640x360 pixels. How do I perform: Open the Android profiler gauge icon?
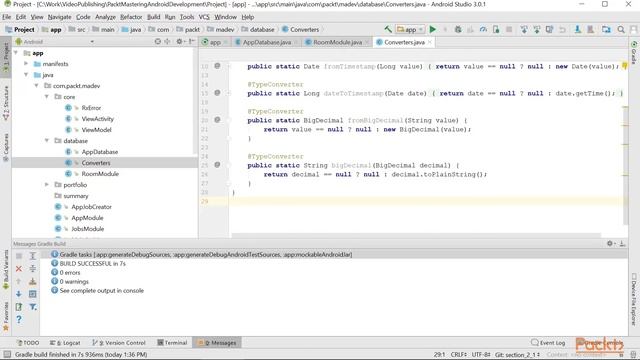pos(483,29)
